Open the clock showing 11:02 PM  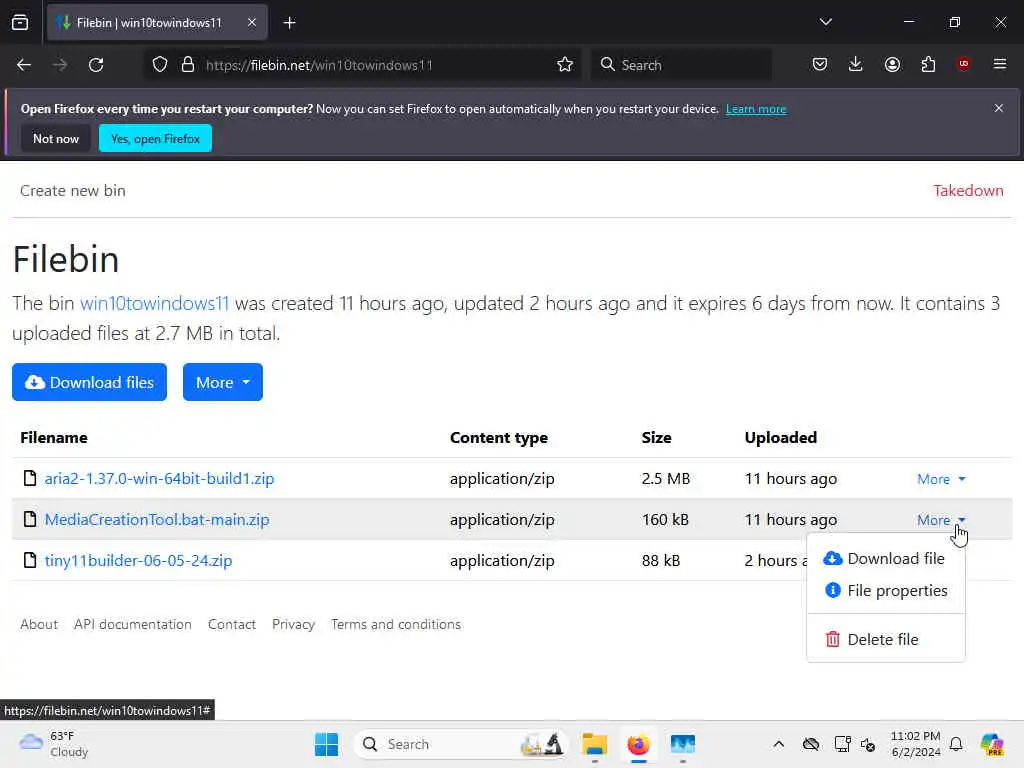(916, 744)
